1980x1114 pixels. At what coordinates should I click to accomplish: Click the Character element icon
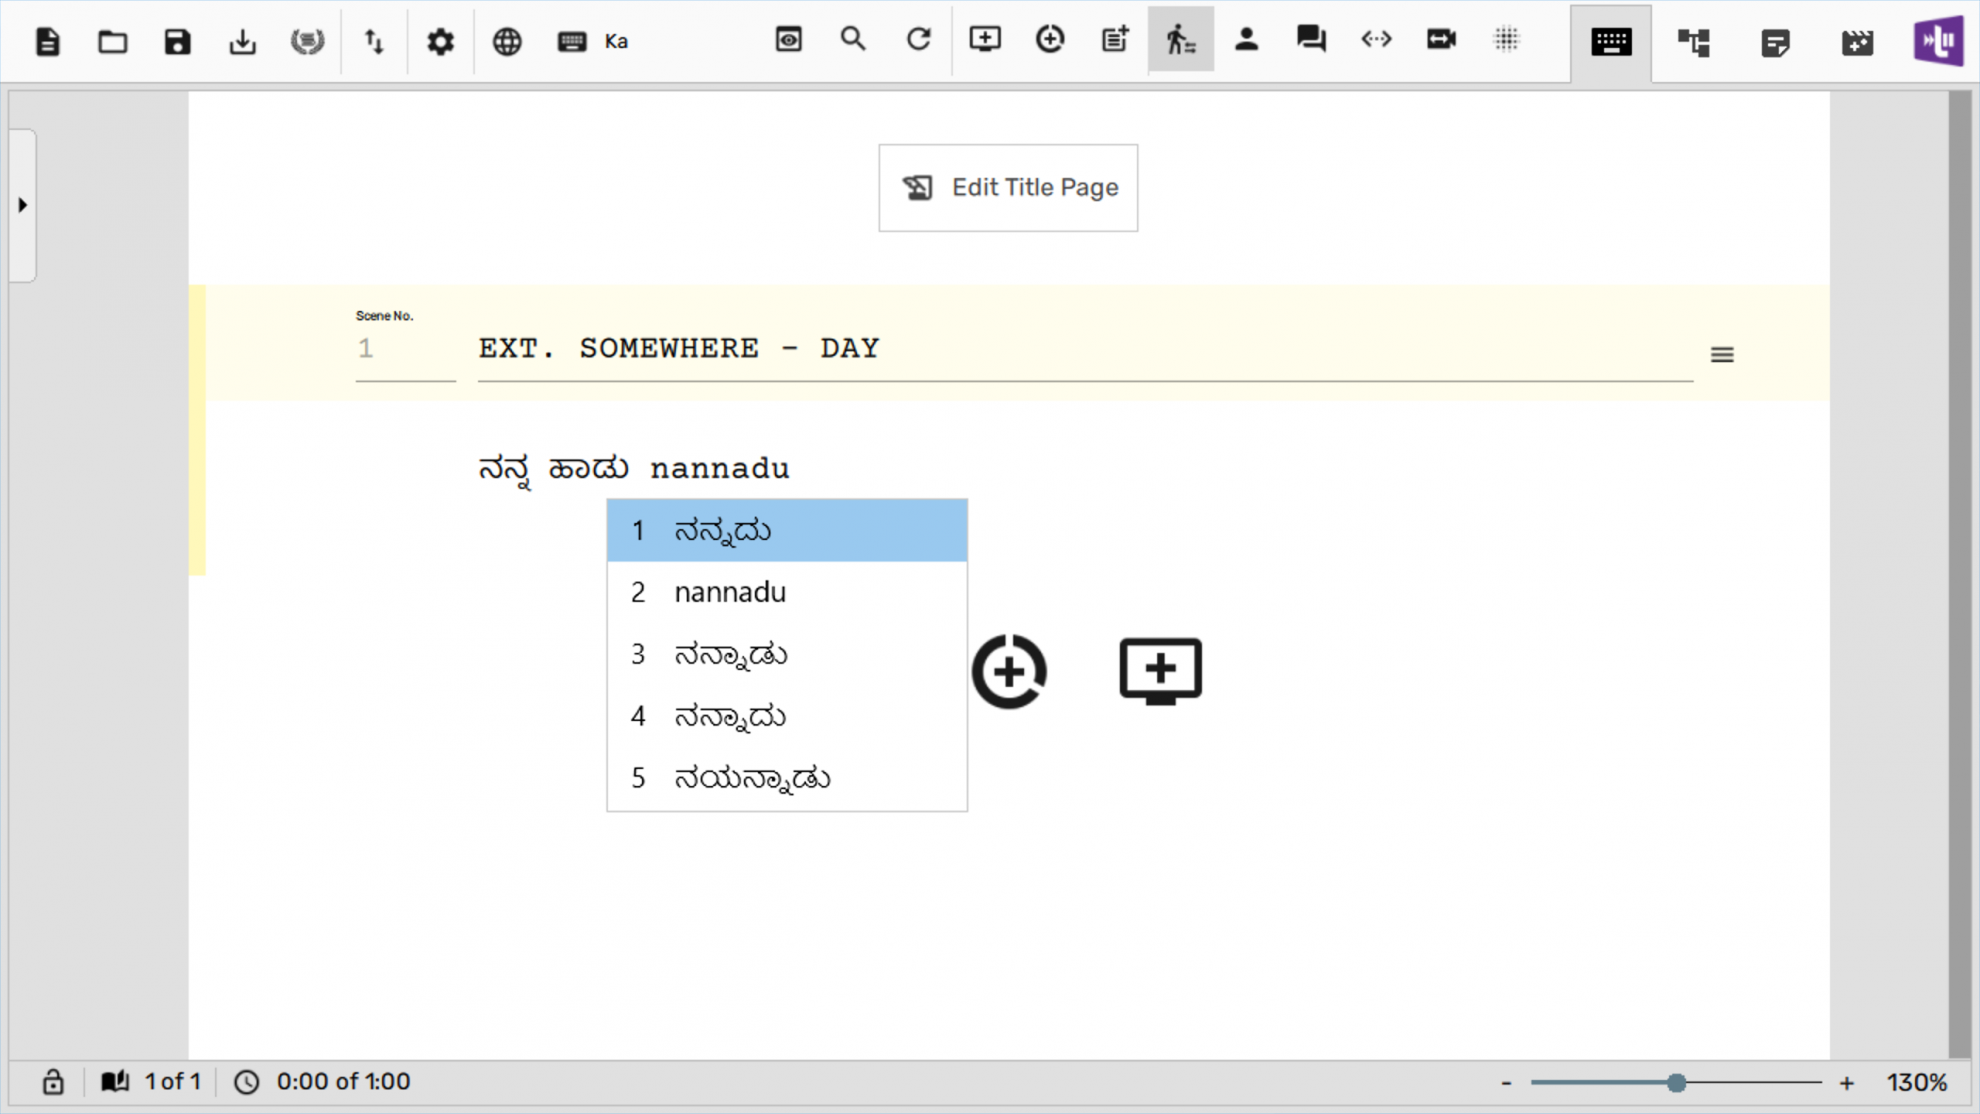point(1247,40)
